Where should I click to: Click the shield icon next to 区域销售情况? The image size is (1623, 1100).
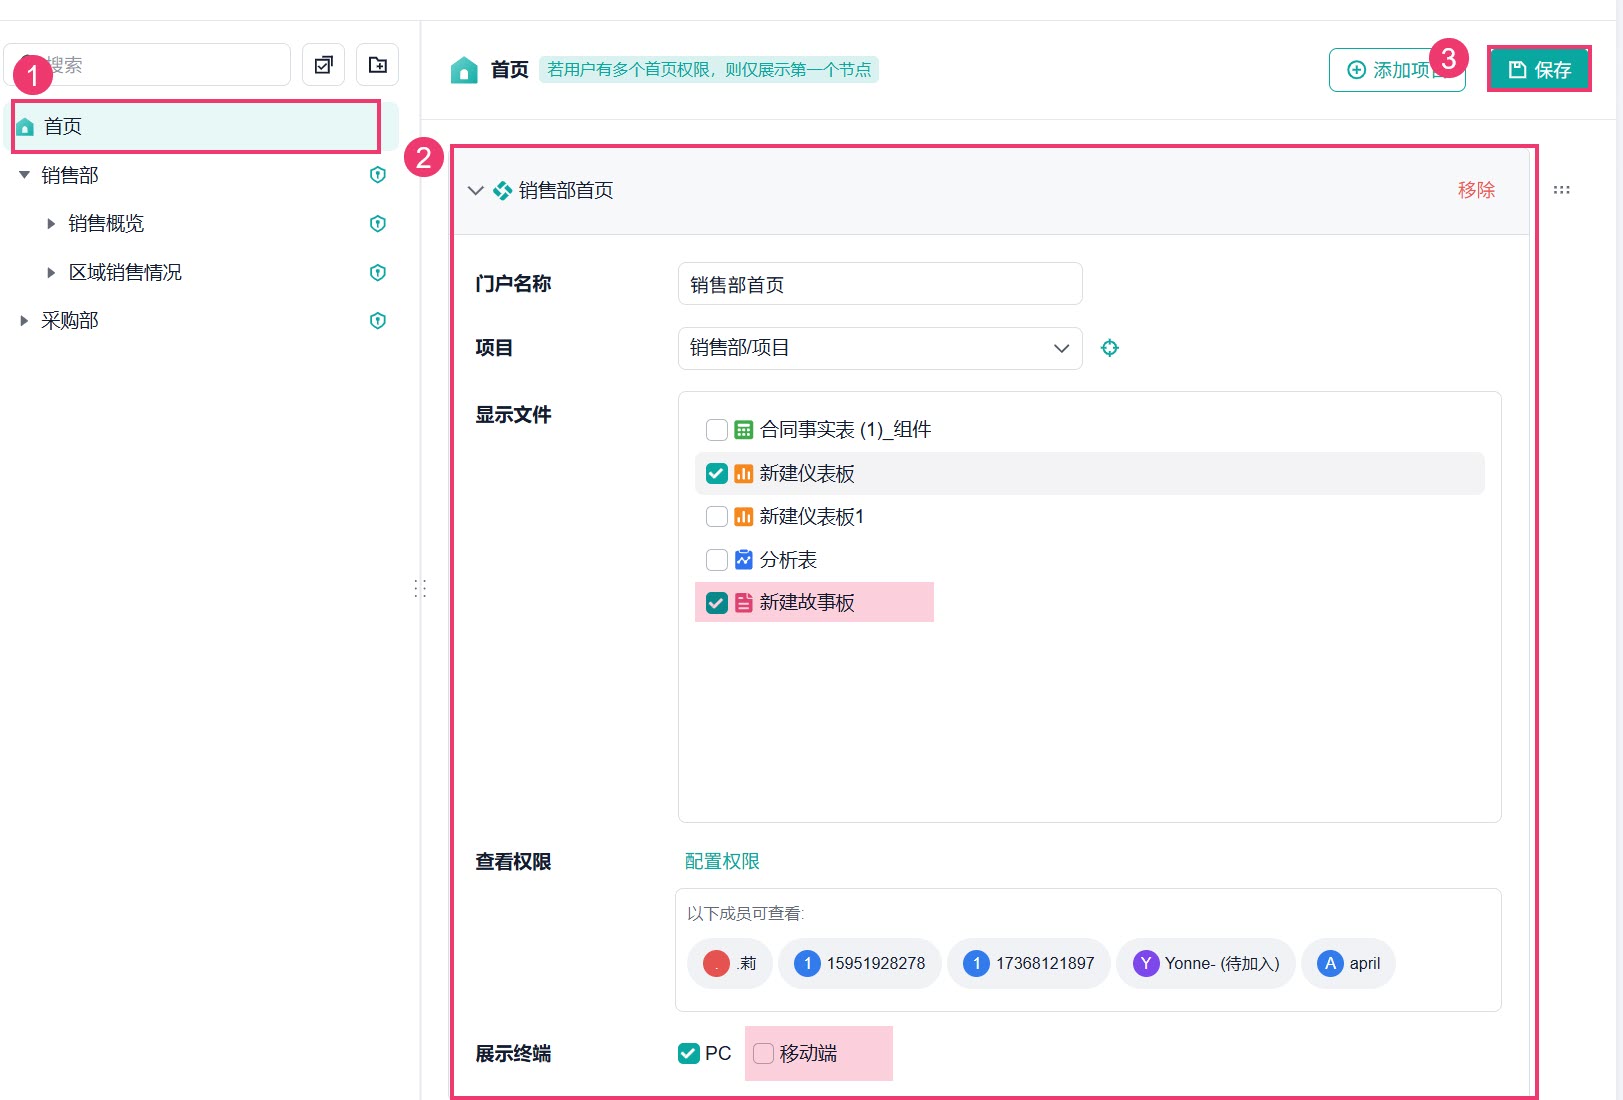tap(378, 272)
